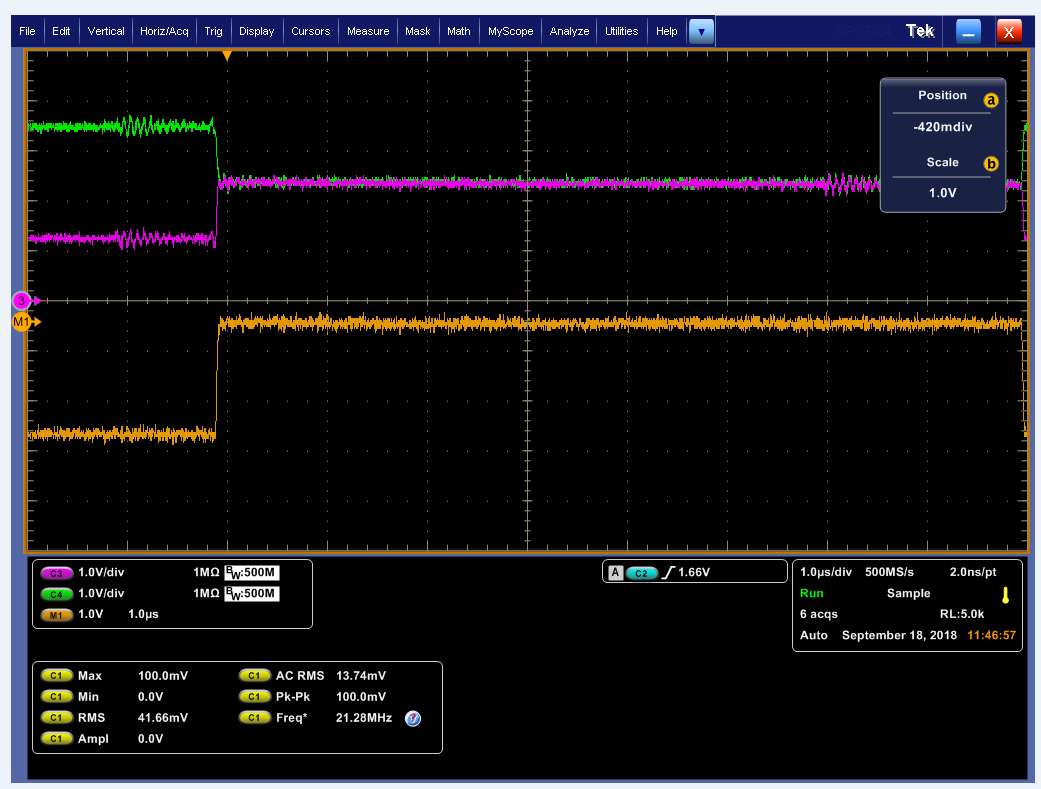Click the C1 badge for Freq* measurement

[x=254, y=717]
